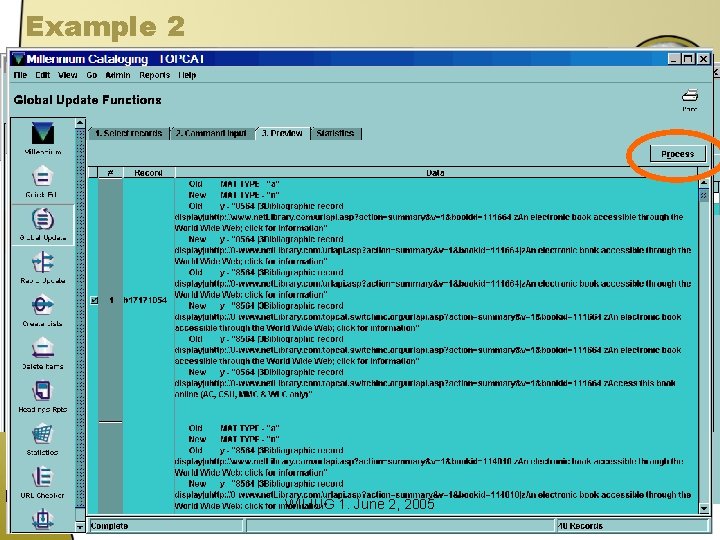This screenshot has height=540, width=720.
Task: Select the 3. Preview tab
Action: click(282, 133)
